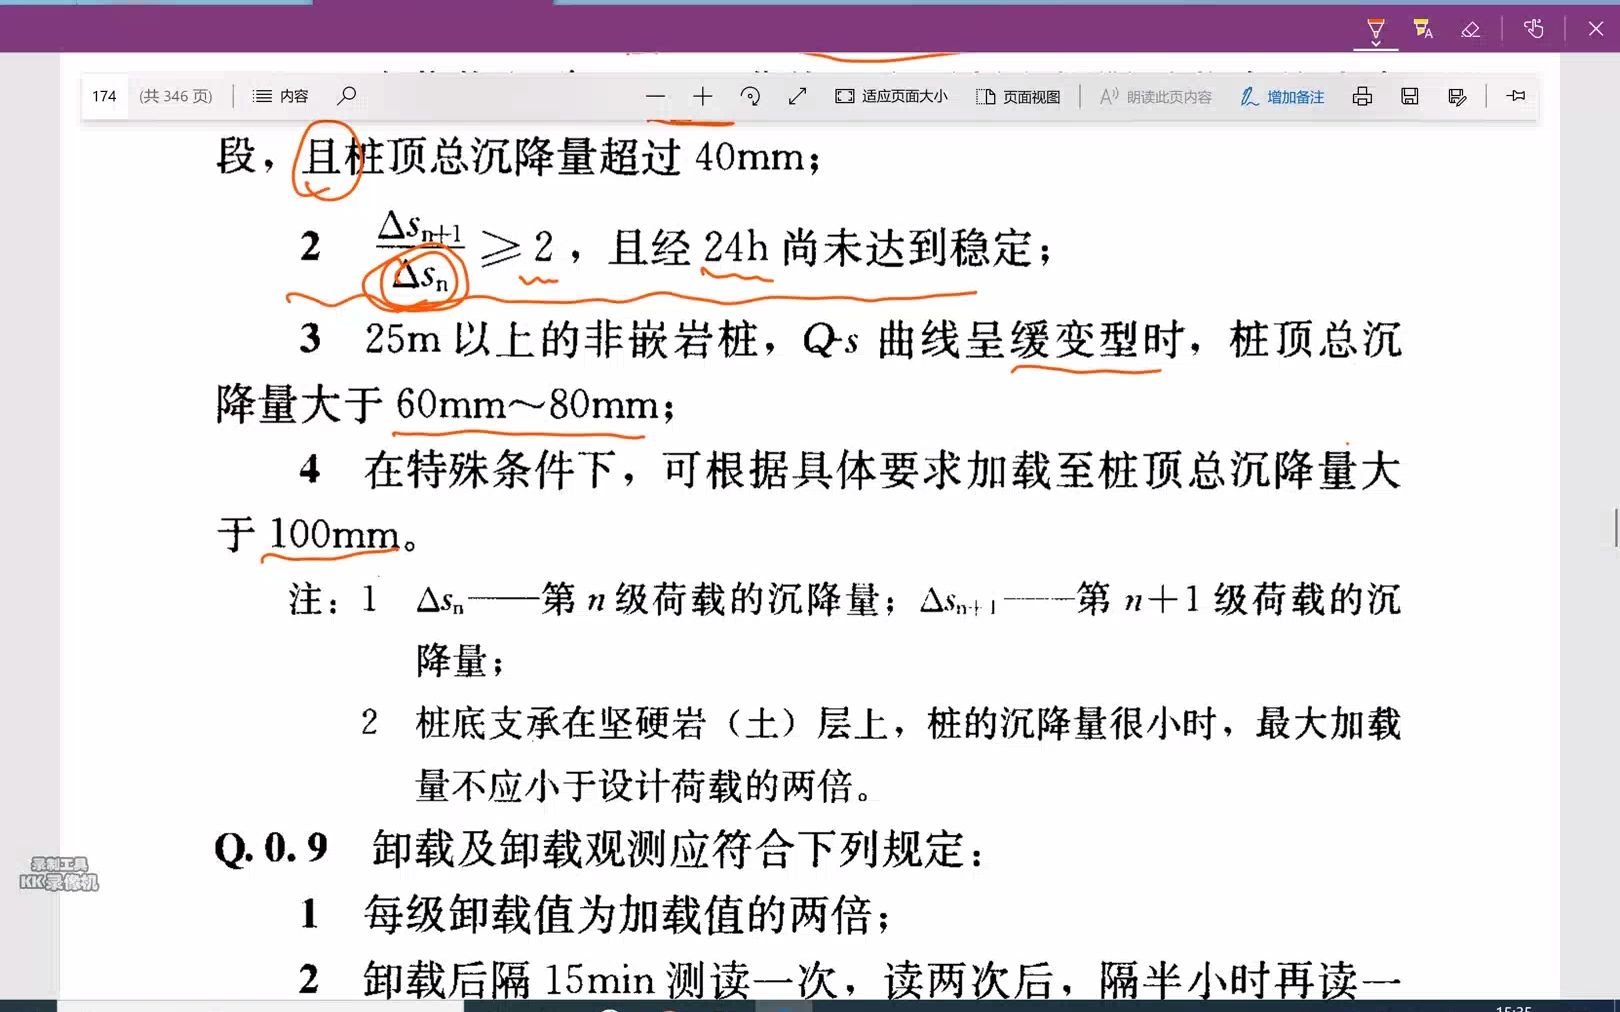1620x1012 pixels.
Task: Select the ink pen drawing tool
Action: pyautogui.click(x=1376, y=29)
